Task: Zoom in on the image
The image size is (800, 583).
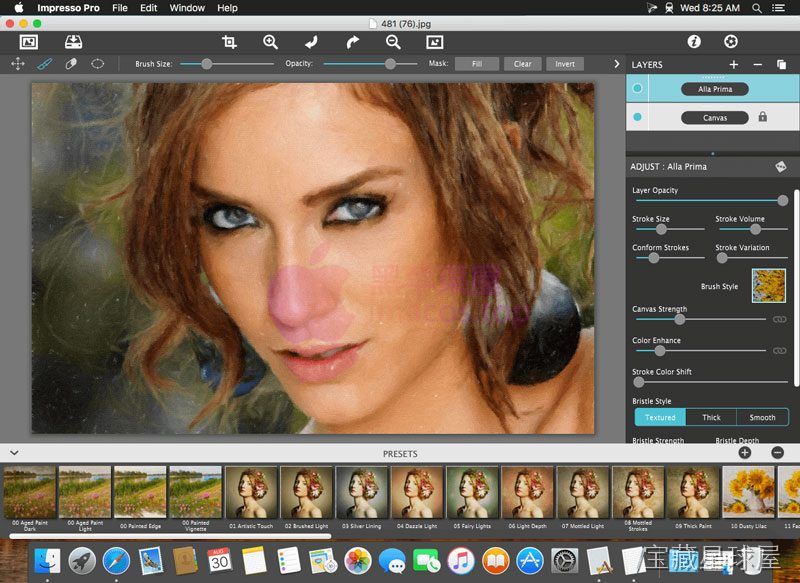Action: point(270,42)
